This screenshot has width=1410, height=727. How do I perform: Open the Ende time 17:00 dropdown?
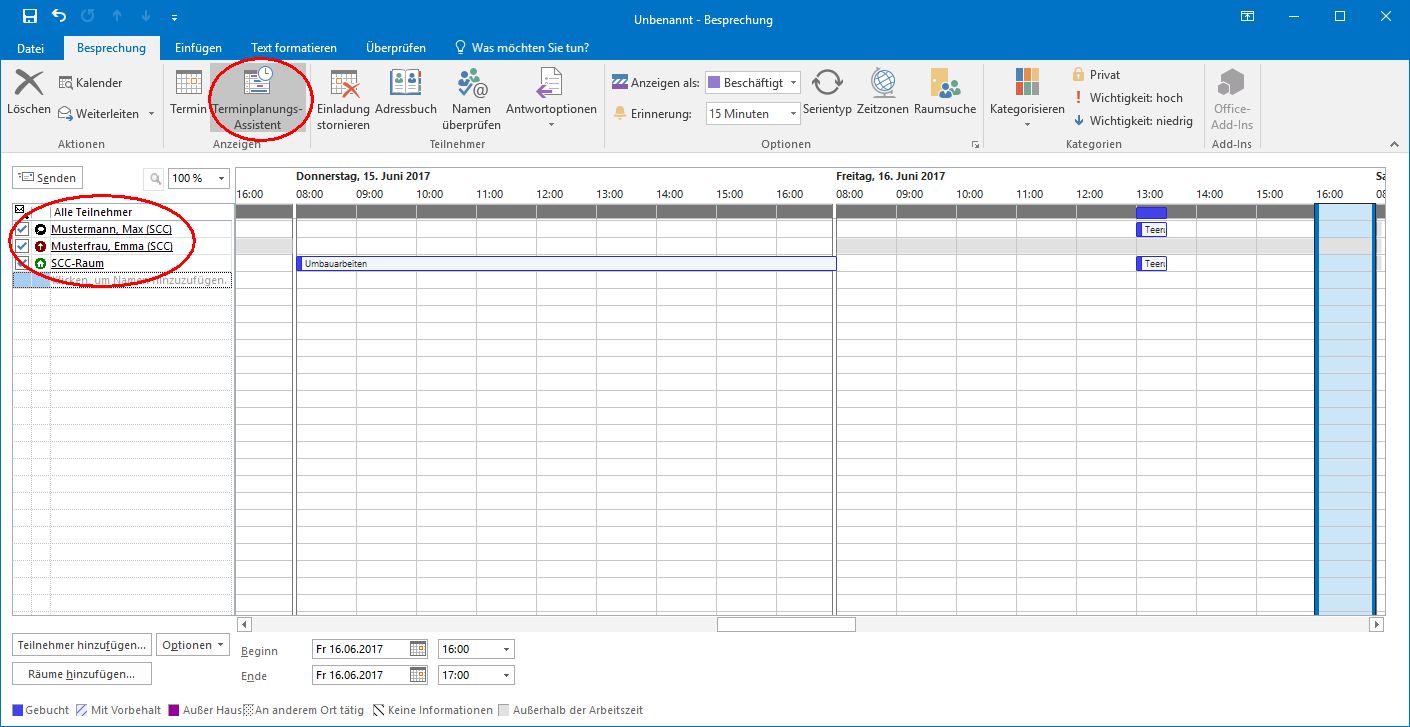tap(476, 675)
